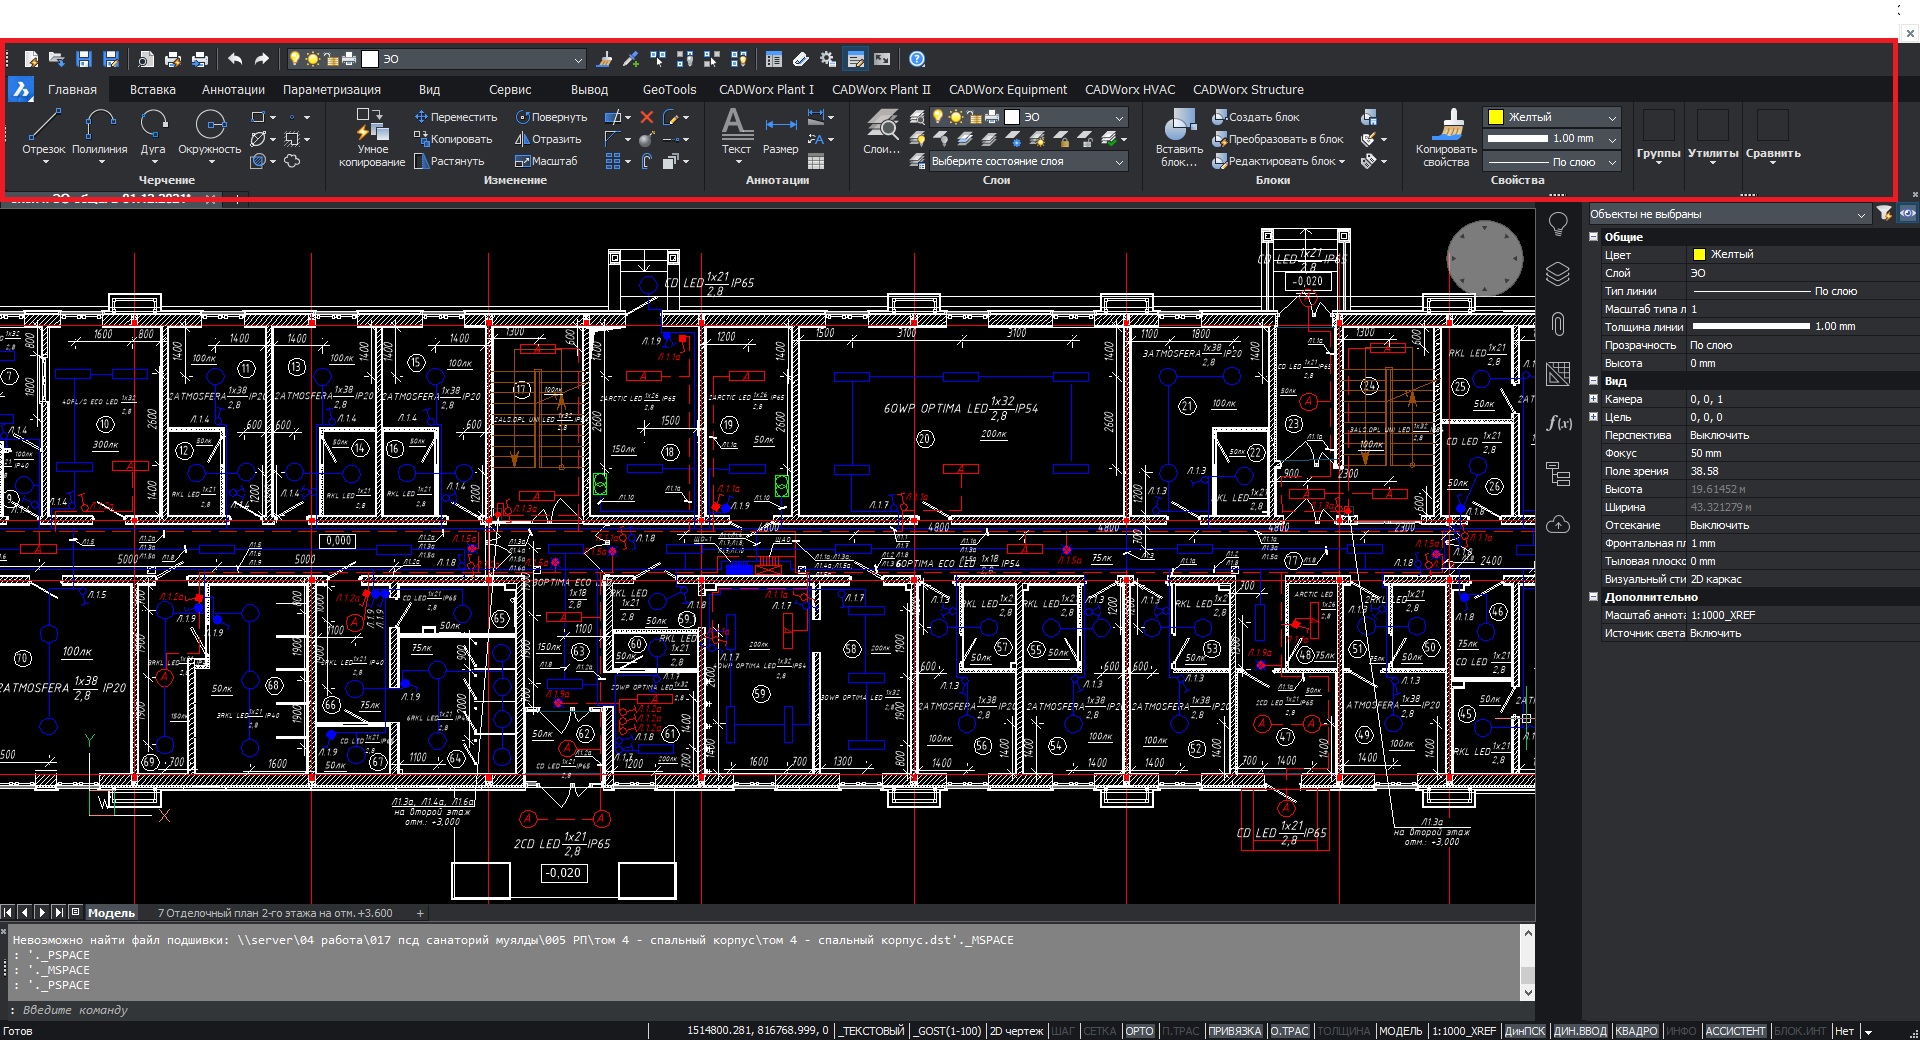Click the Redo arrow in quick toolbar
This screenshot has height=1040, width=1920.
(262, 59)
